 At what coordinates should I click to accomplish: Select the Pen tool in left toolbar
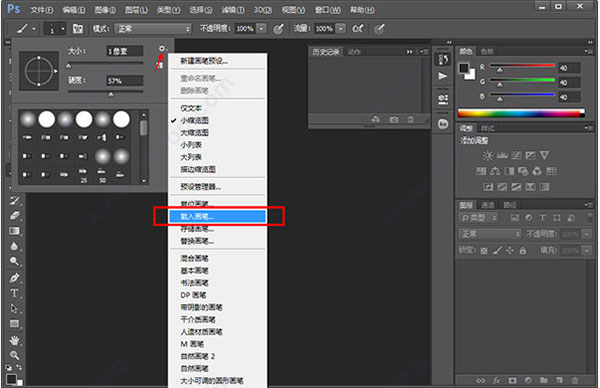point(15,277)
